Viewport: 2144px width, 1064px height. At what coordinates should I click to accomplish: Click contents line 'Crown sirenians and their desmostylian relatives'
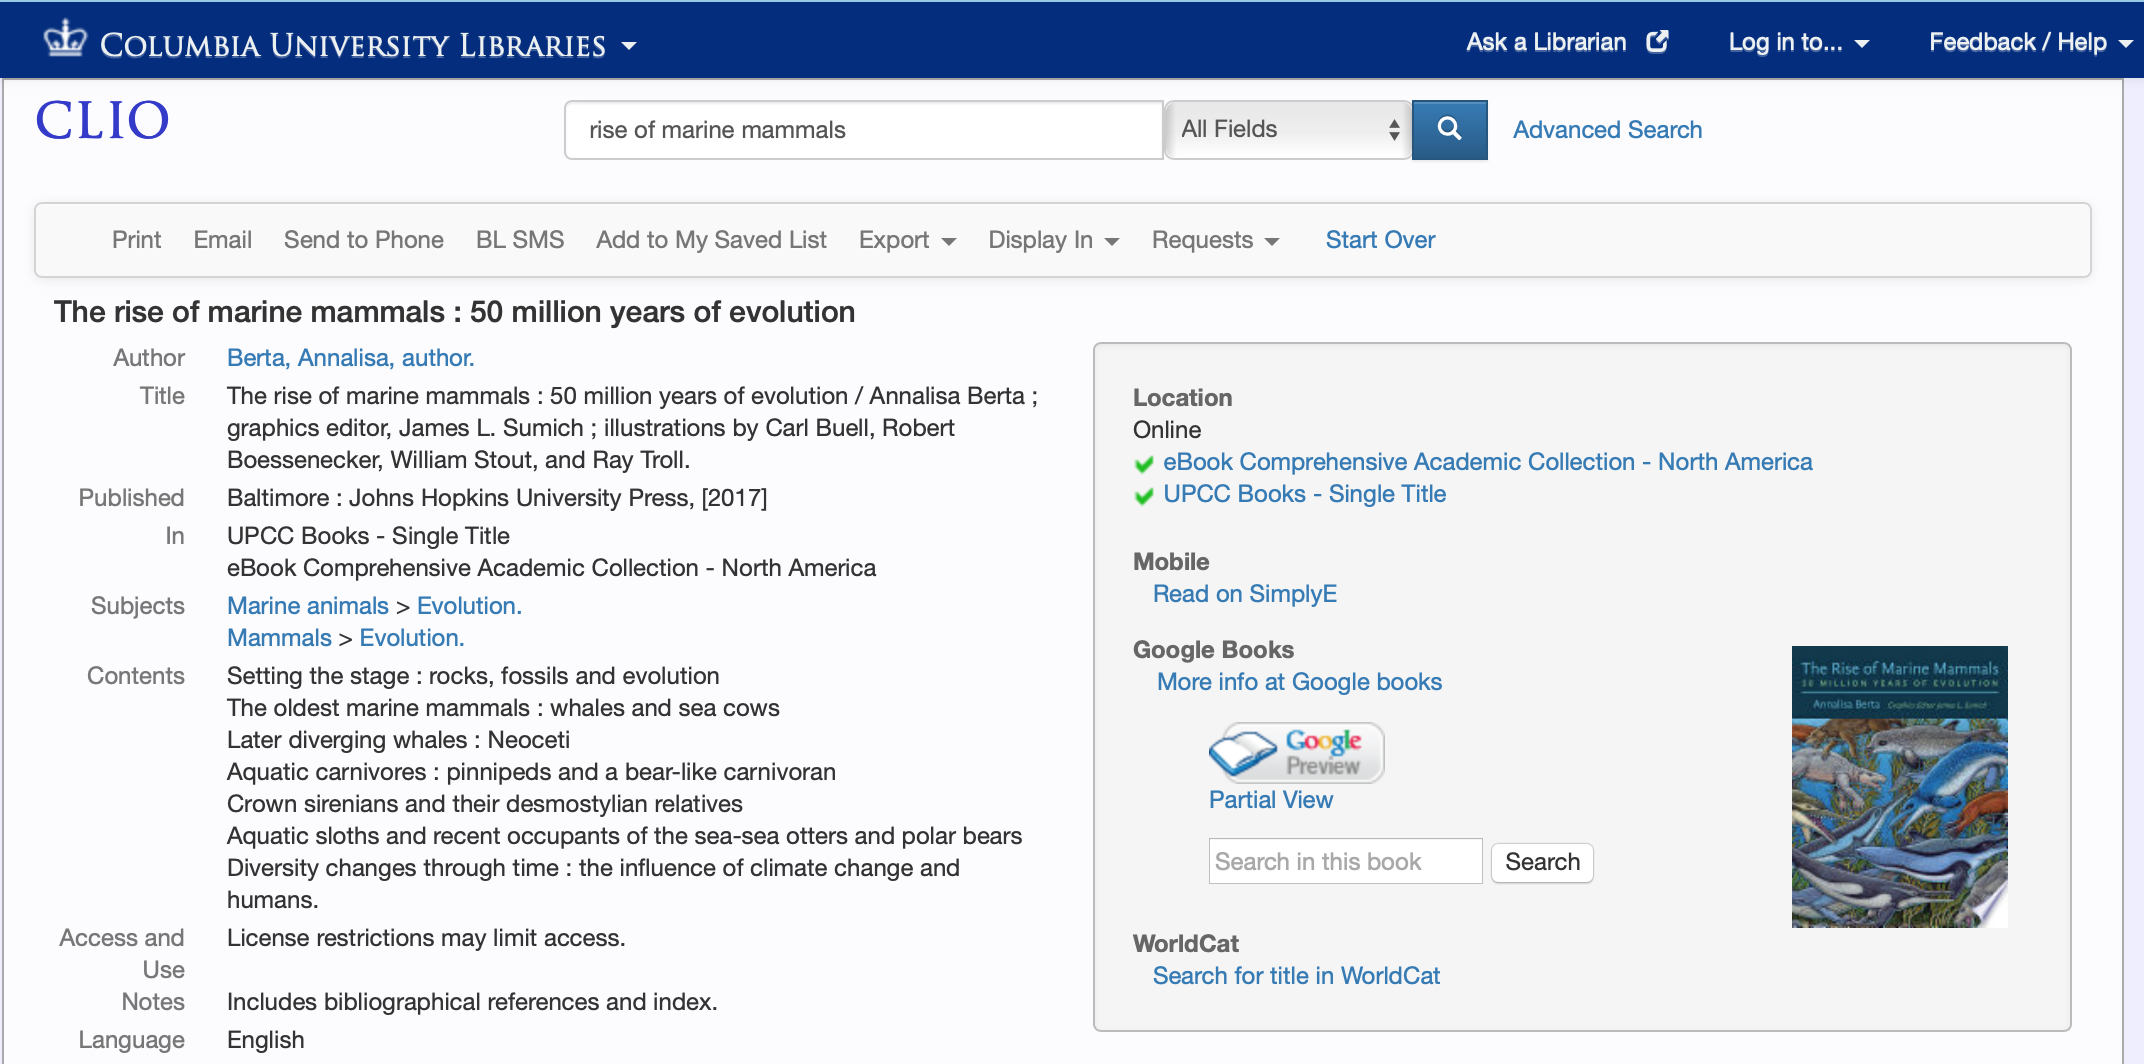[485, 804]
